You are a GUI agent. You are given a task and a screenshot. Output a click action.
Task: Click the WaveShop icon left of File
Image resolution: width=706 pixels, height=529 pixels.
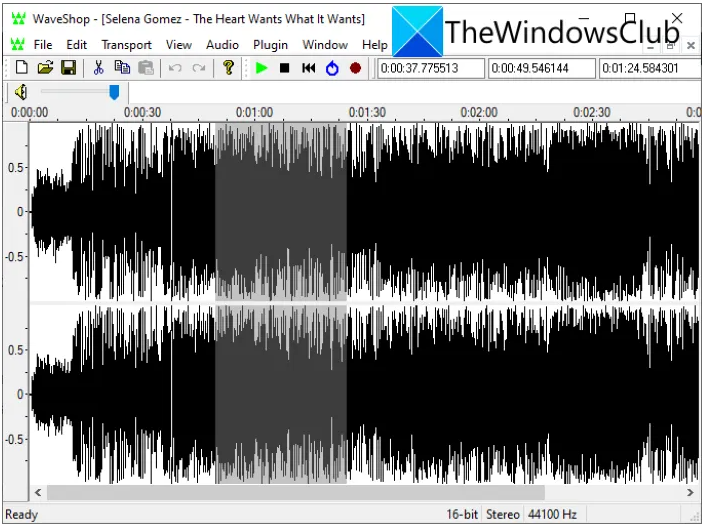pyautogui.click(x=18, y=45)
